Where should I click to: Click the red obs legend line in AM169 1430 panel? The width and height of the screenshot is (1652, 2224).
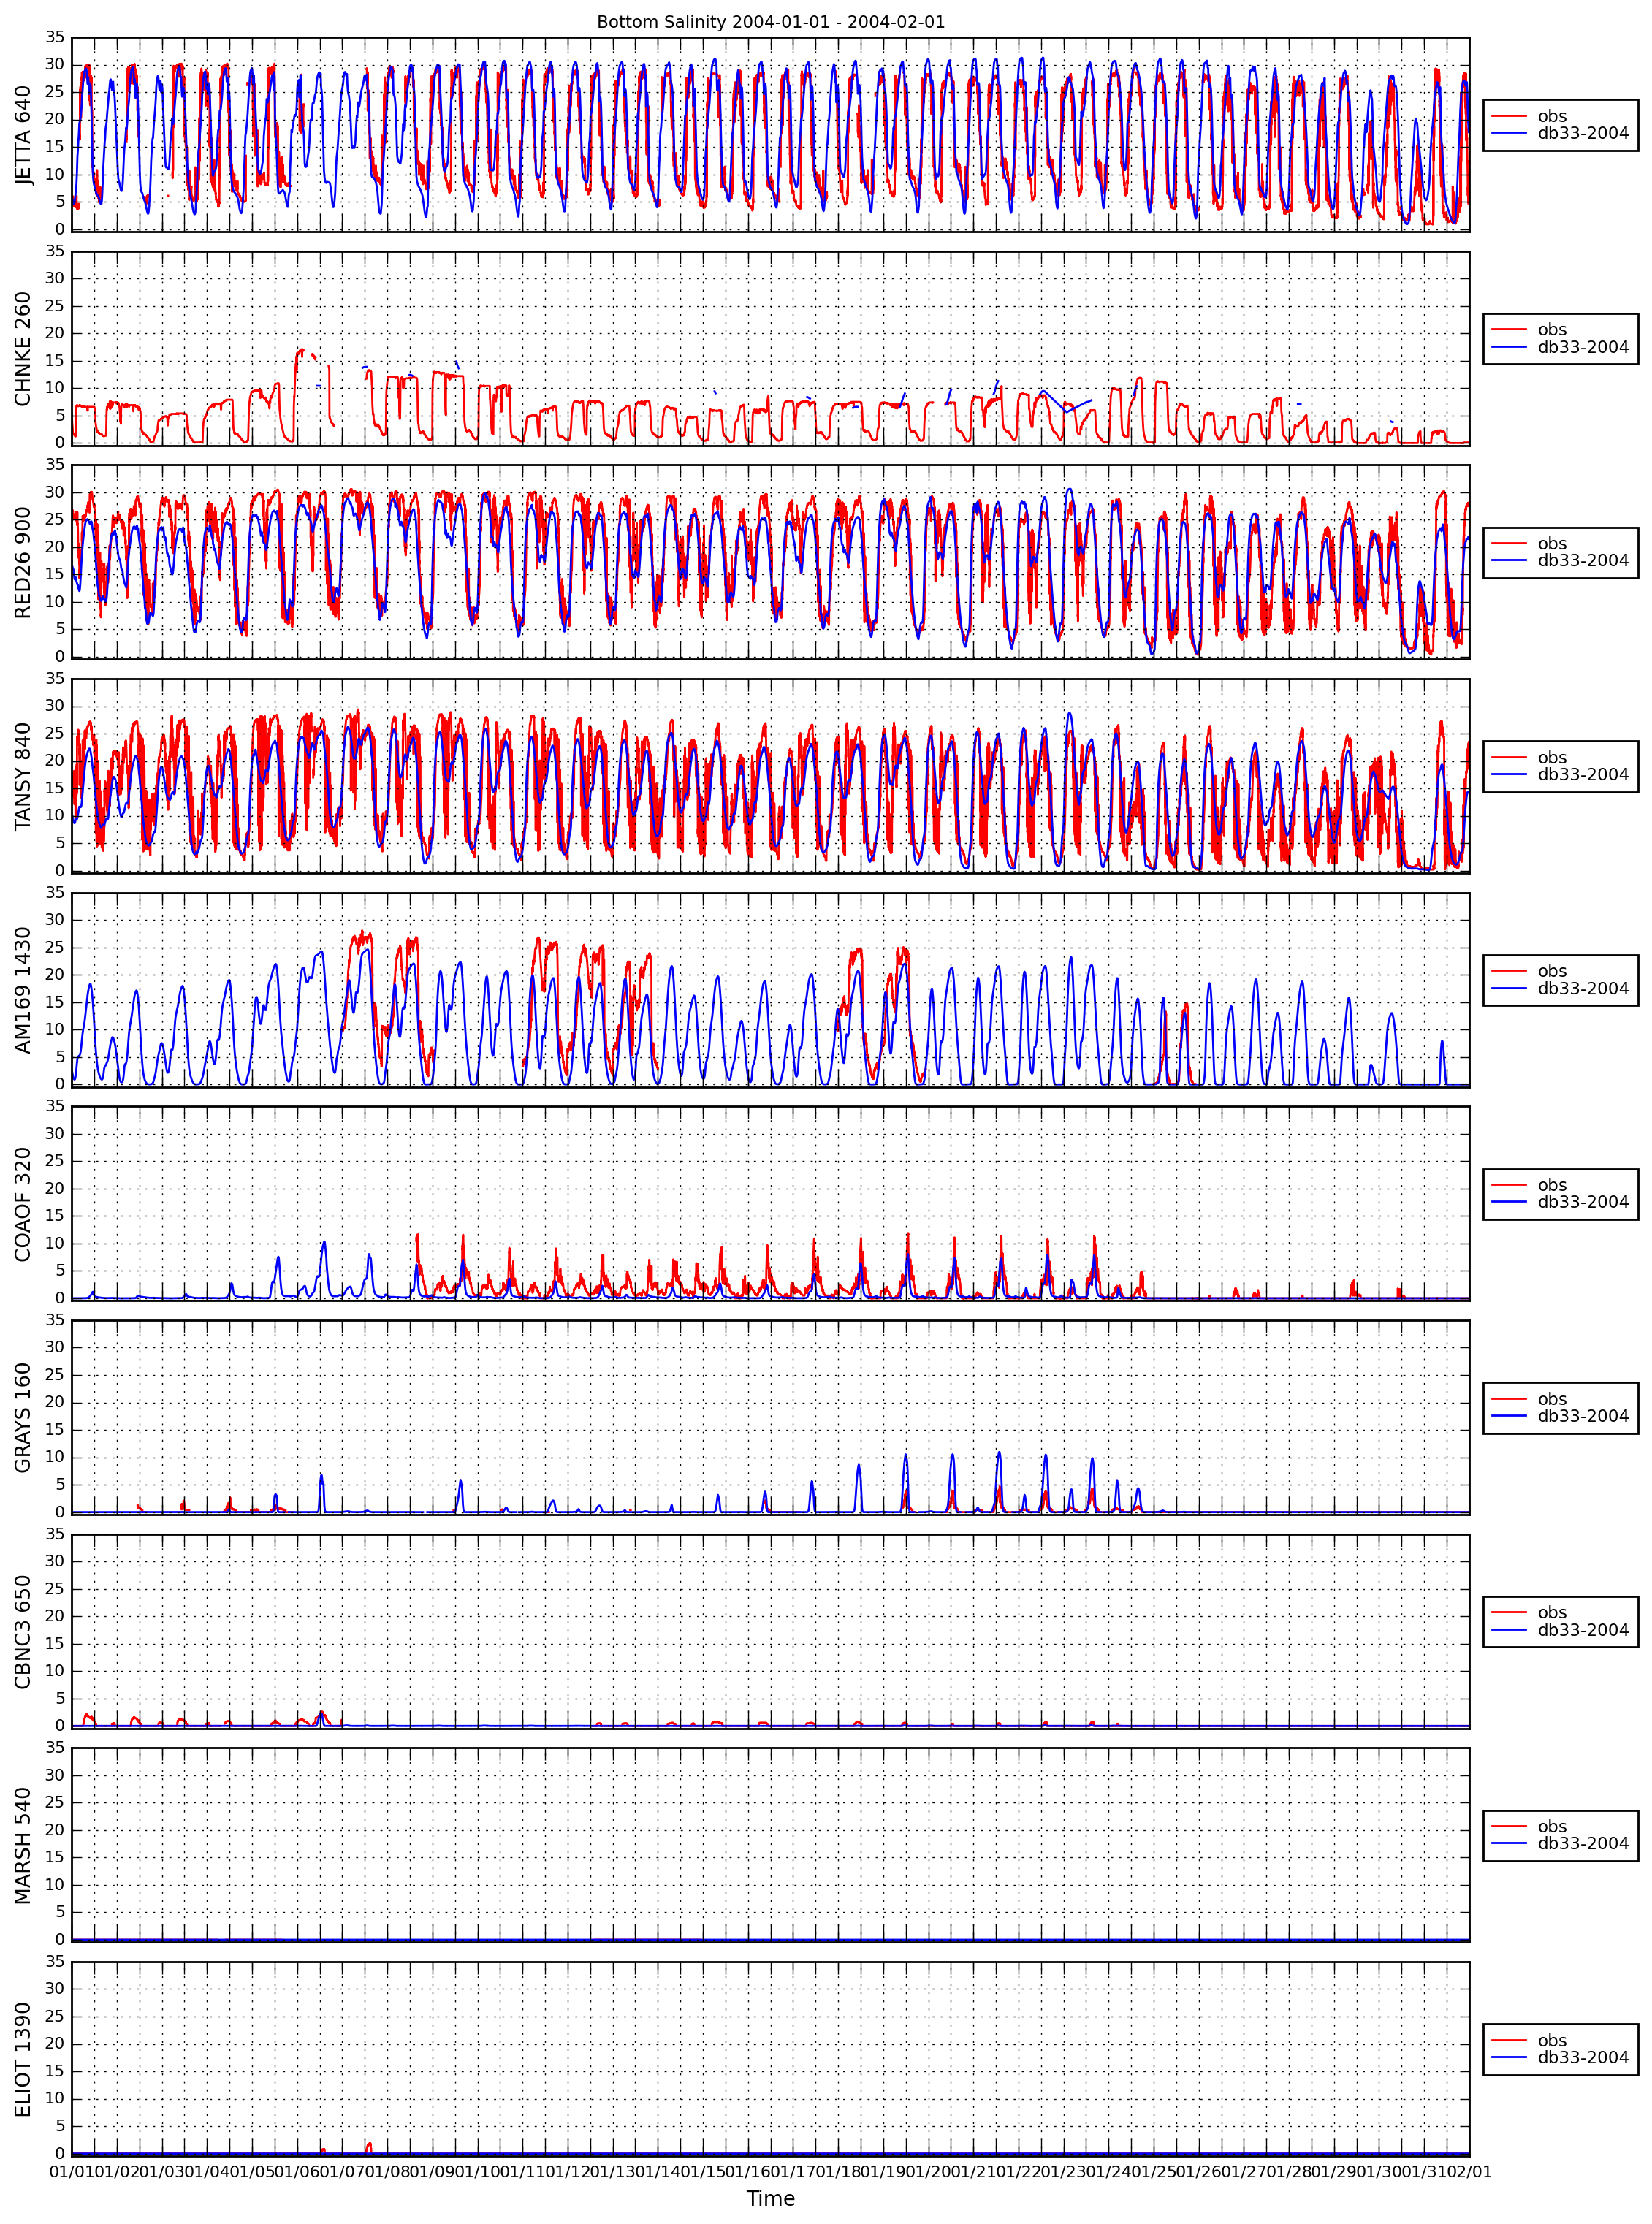1508,971
